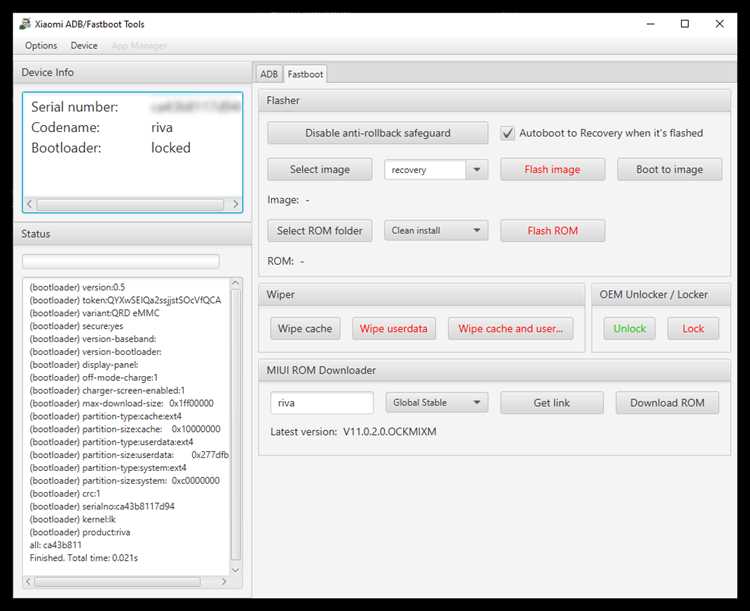
Task: Click Wipe cache and userdata button
Action: coord(510,329)
